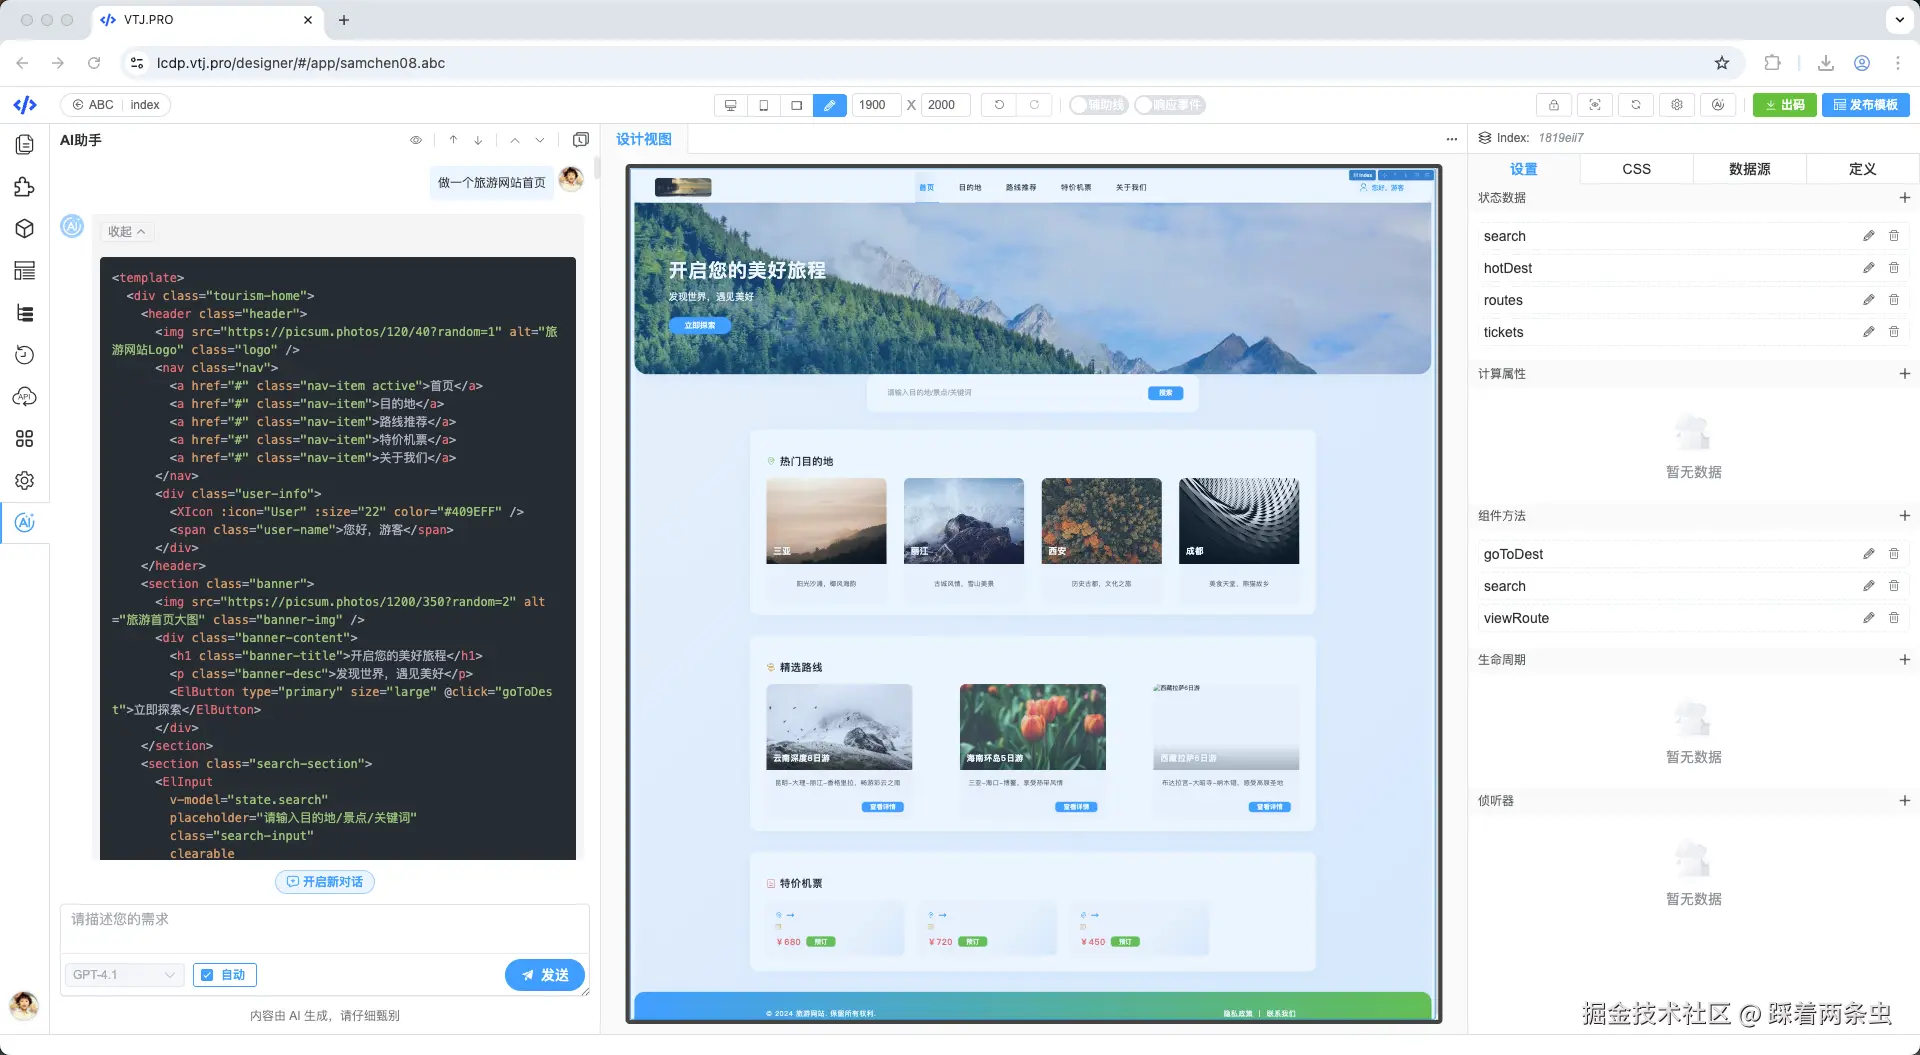Click the down arrow in AI assistant header
Viewport: 1920px width, 1055px height.
point(478,140)
